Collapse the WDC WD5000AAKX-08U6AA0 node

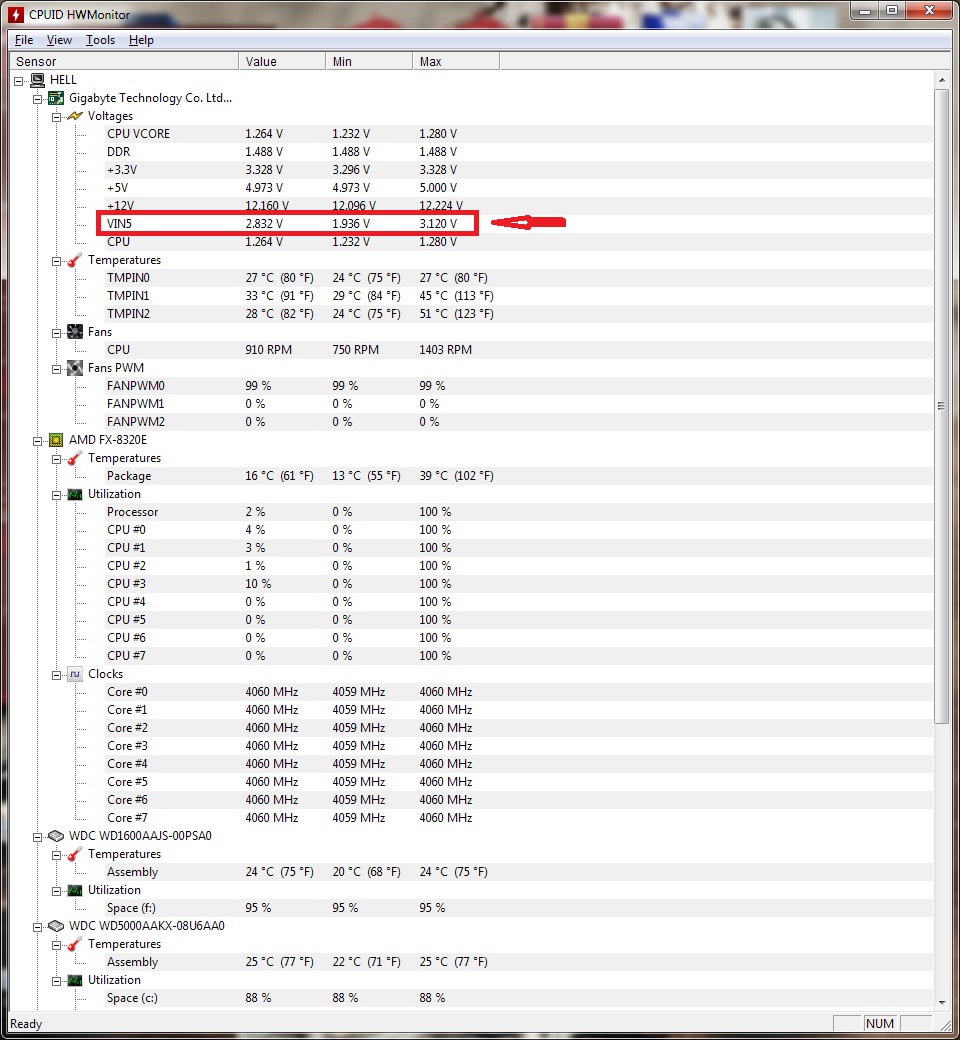(38, 927)
